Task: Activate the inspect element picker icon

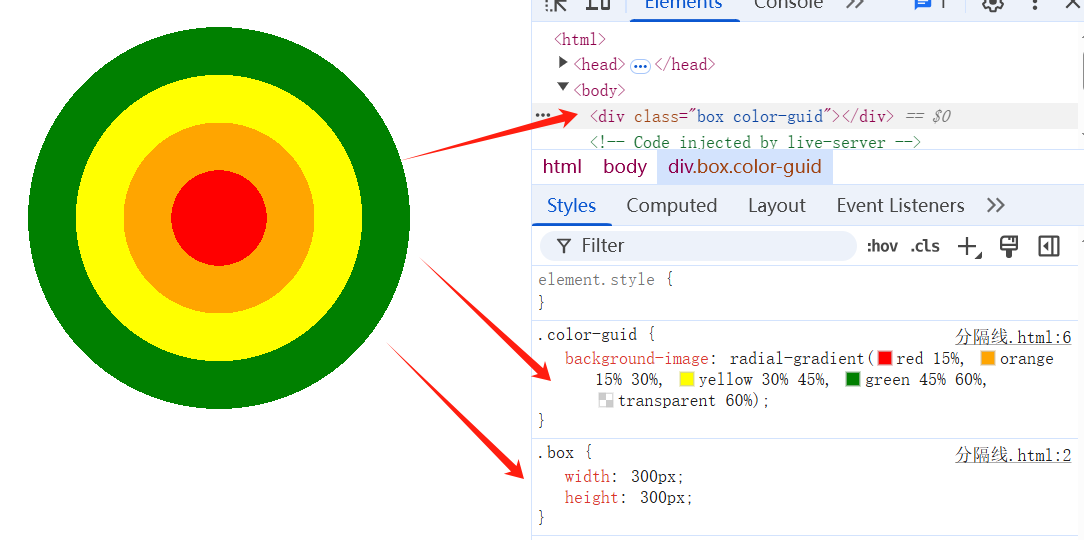Action: [x=556, y=4]
